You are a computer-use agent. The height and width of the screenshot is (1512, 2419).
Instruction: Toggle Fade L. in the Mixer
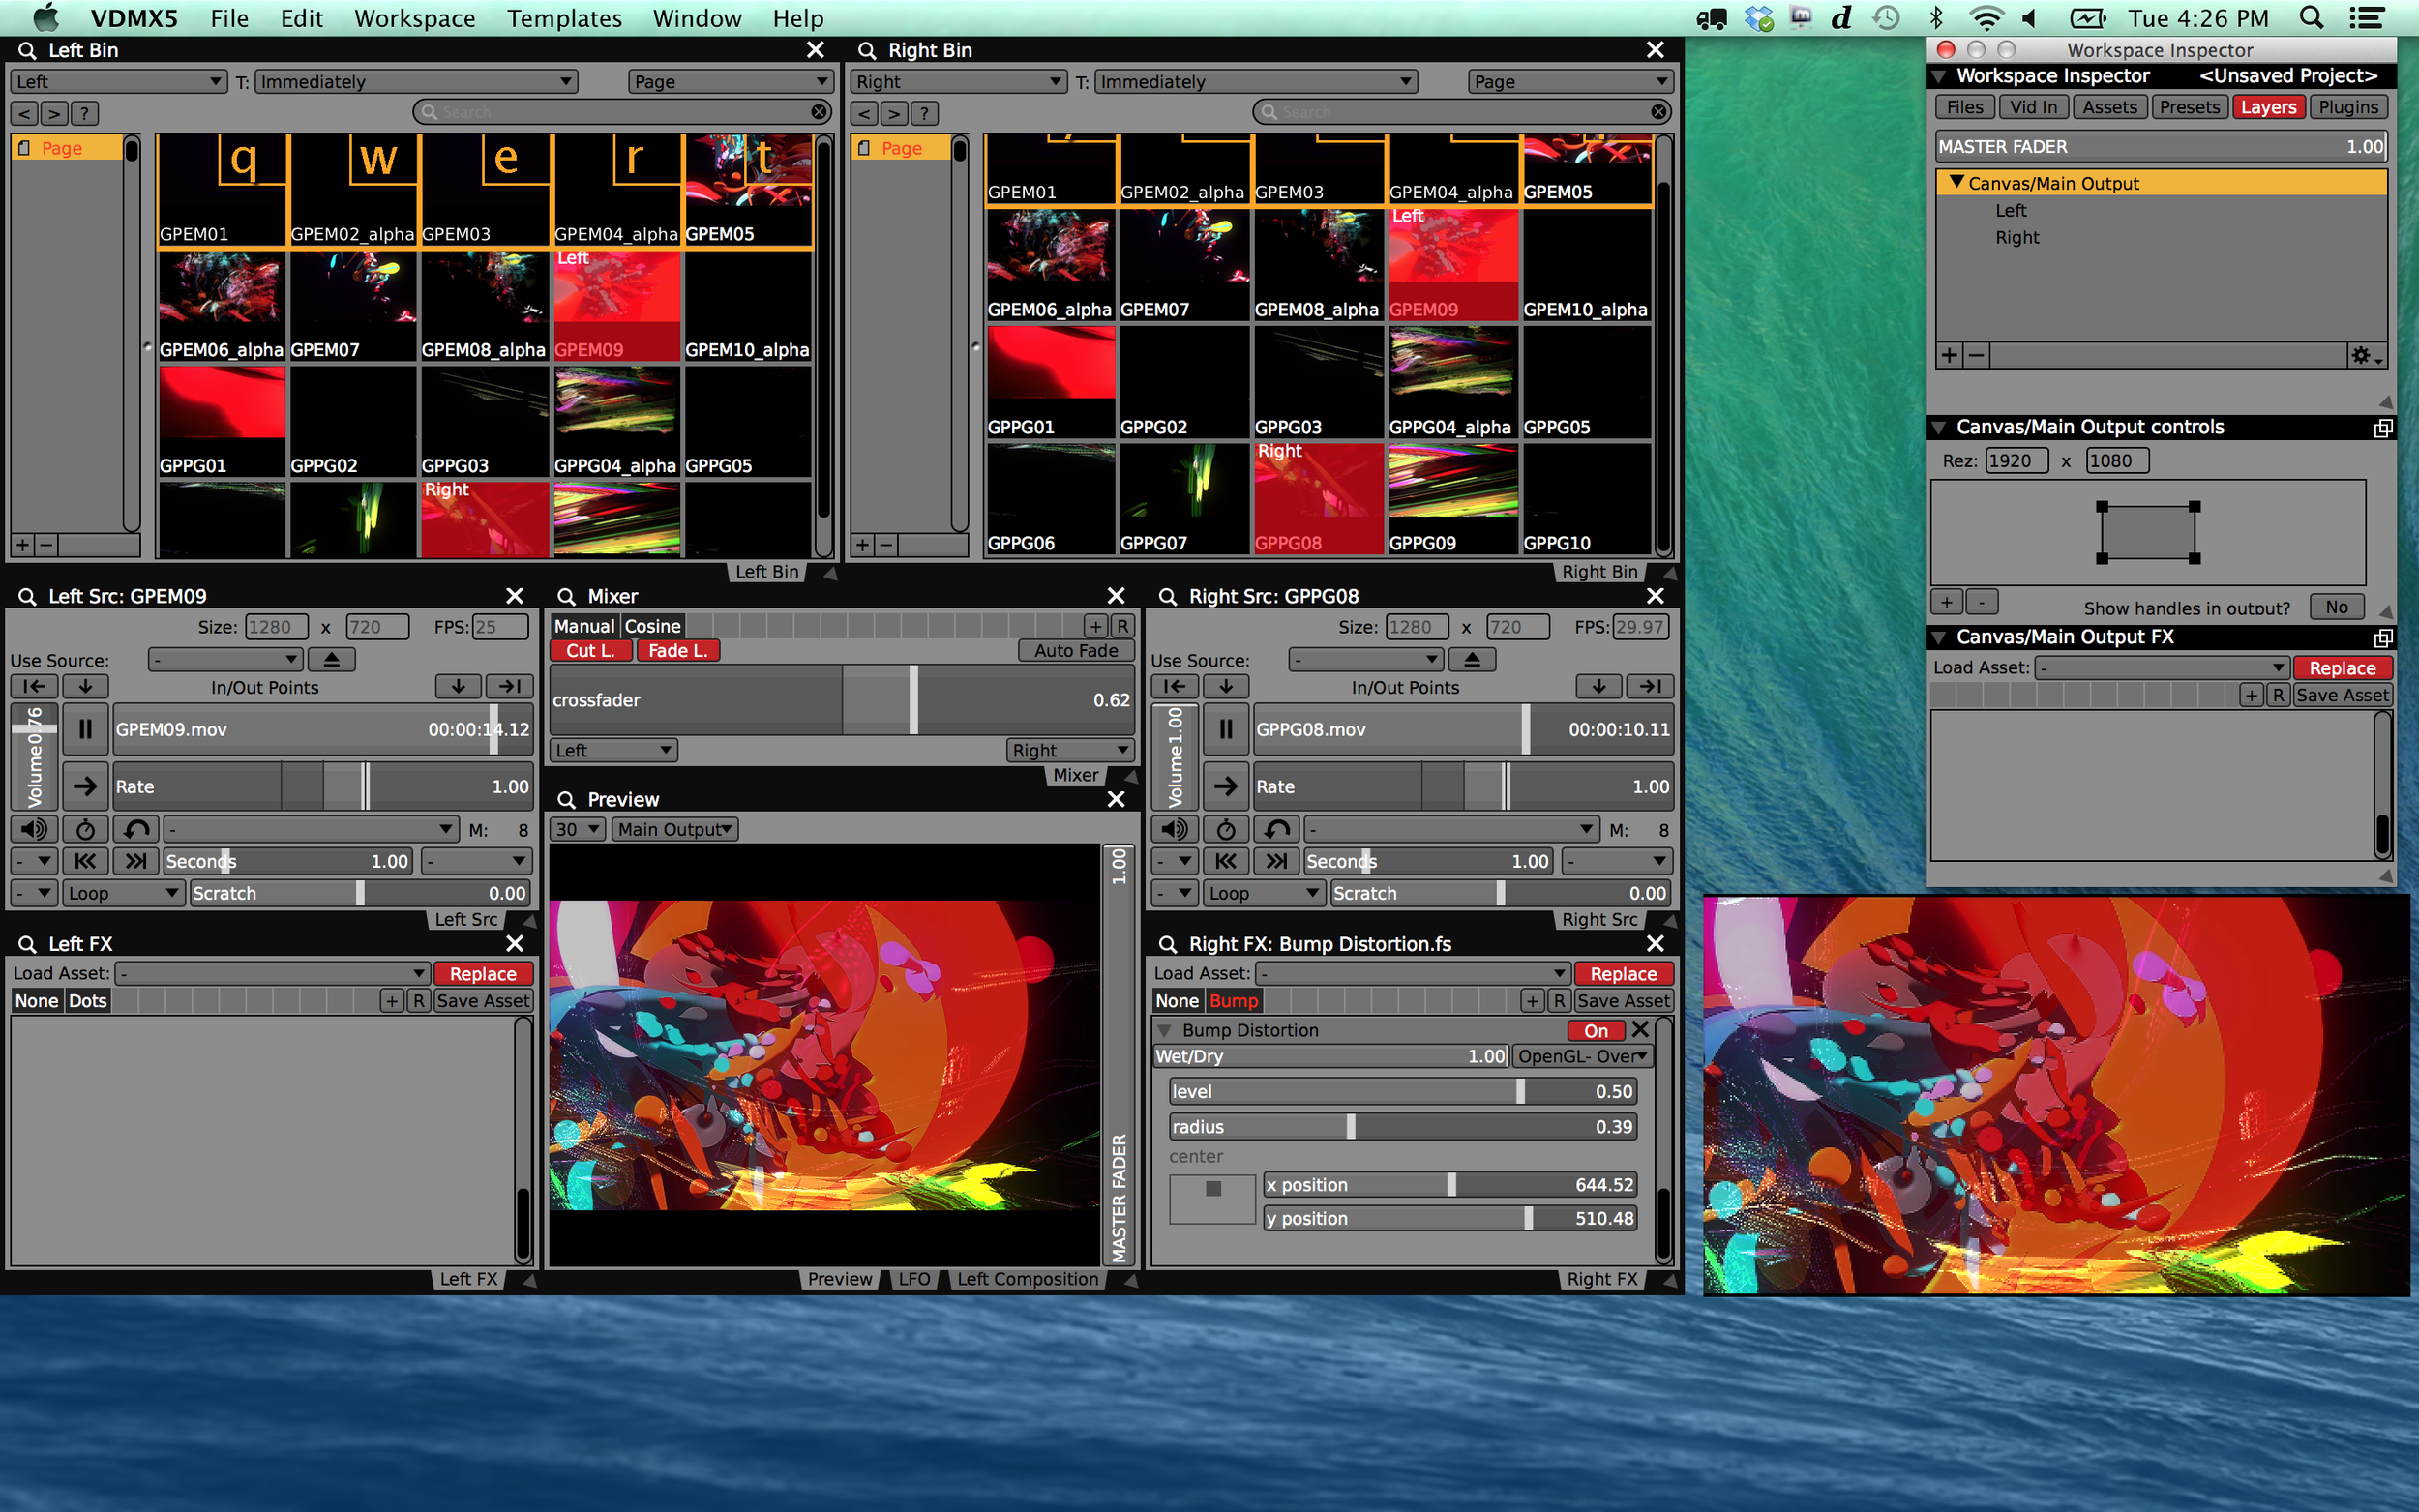[x=678, y=650]
